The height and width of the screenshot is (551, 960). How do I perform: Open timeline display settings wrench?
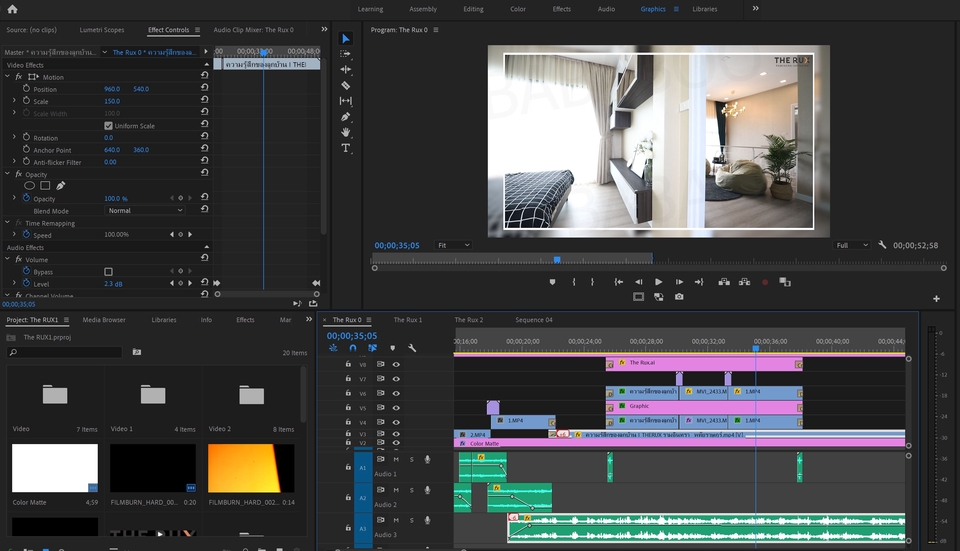[x=412, y=348]
